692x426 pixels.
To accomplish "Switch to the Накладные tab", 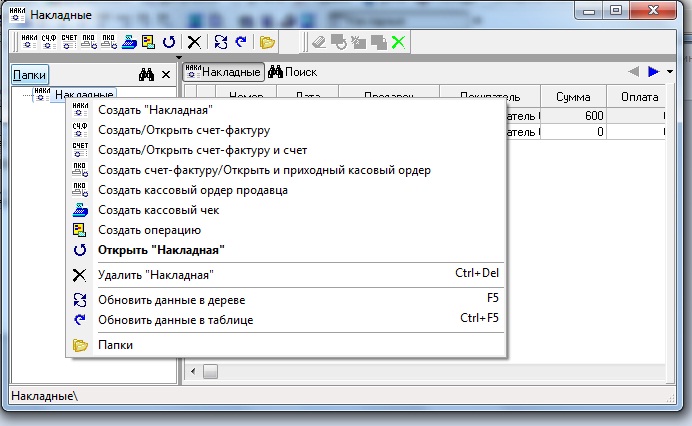I will (223, 72).
